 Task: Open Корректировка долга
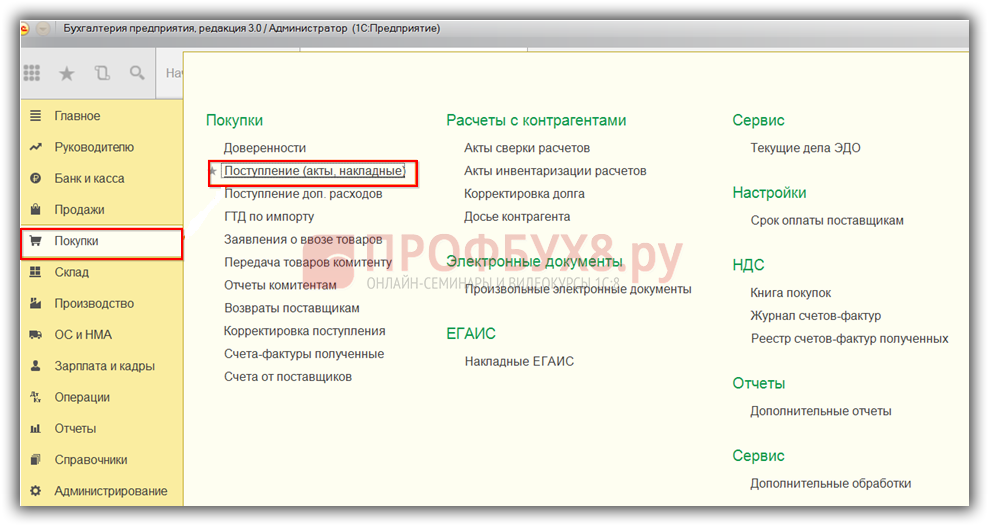tap(525, 194)
